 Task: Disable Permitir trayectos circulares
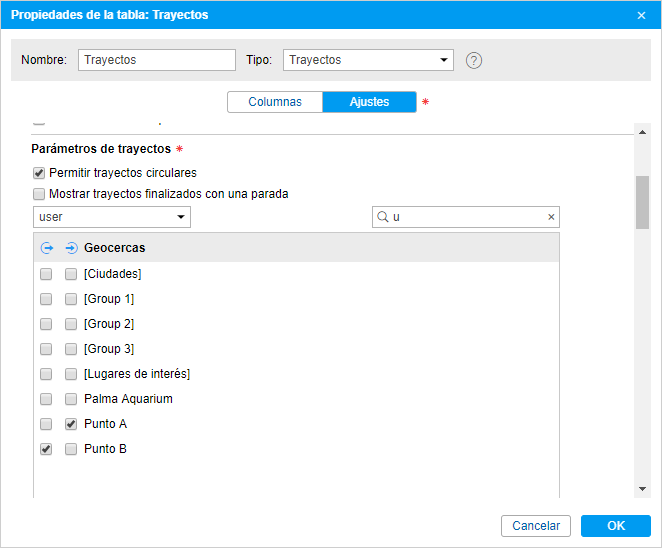(x=39, y=173)
